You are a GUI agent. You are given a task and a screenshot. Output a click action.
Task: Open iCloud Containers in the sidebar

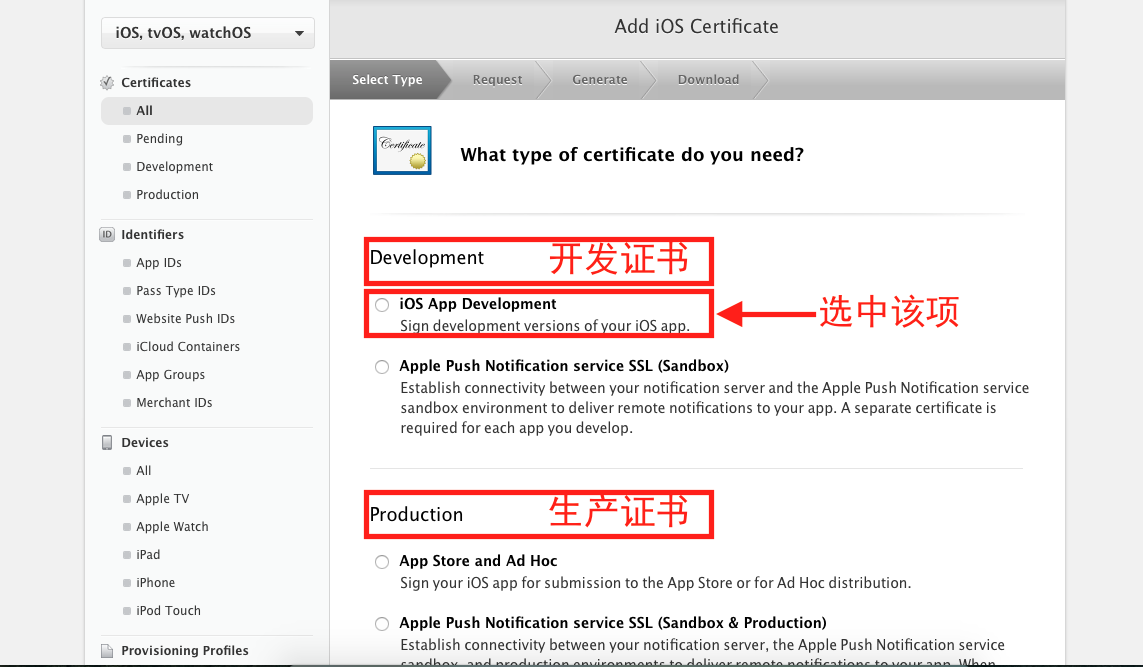(188, 347)
